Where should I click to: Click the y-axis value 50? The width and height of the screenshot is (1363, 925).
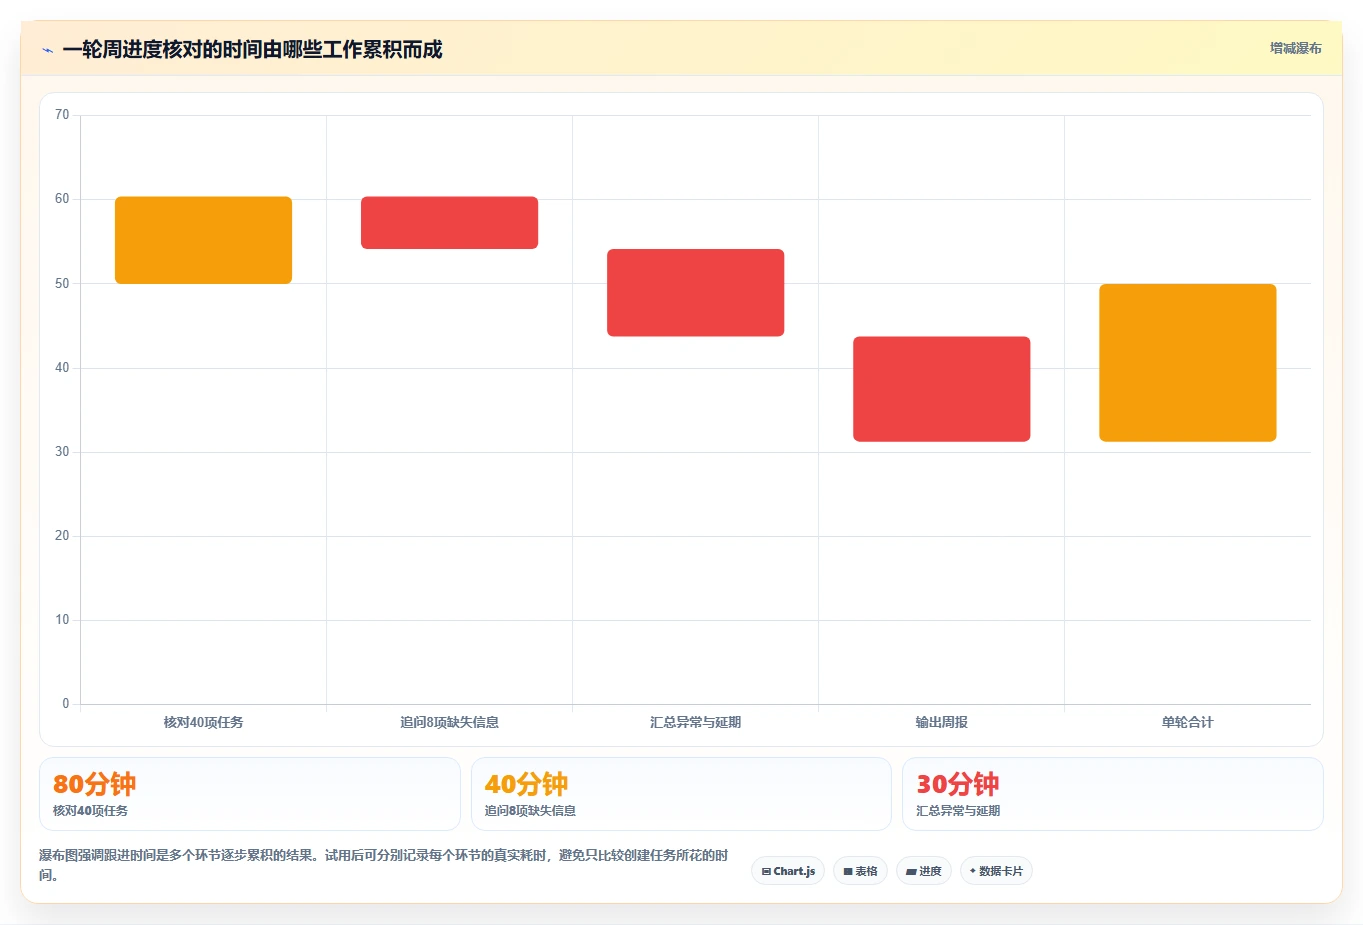click(62, 284)
